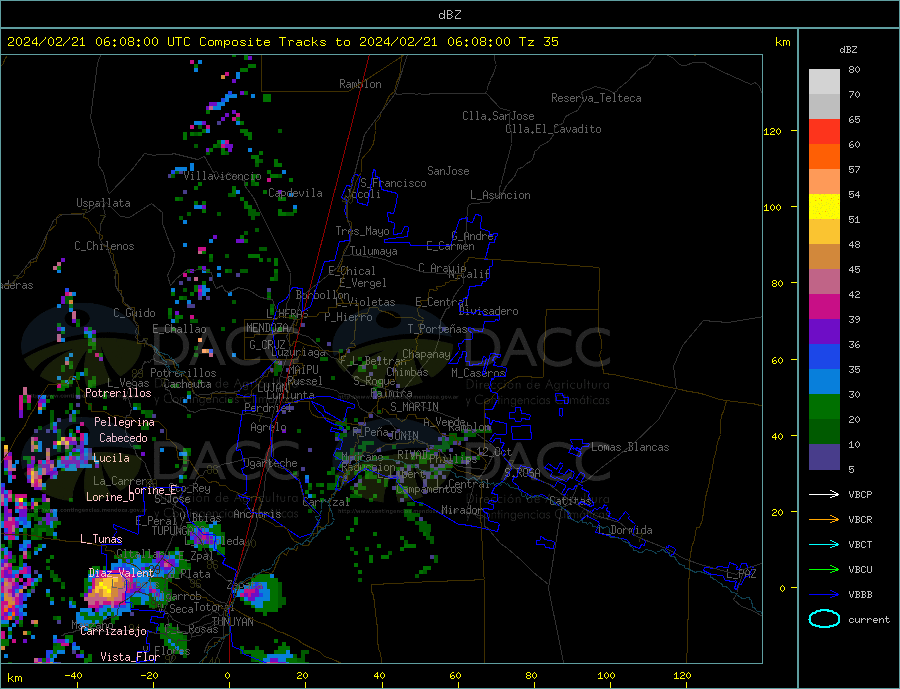Select the magenta 39-42 dBZ color swatch
This screenshot has height=689, width=900.
[x=824, y=307]
